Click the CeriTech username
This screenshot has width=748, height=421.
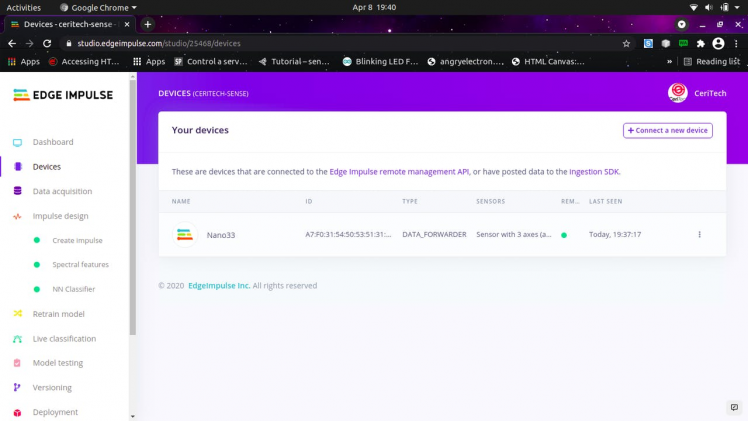click(710, 93)
